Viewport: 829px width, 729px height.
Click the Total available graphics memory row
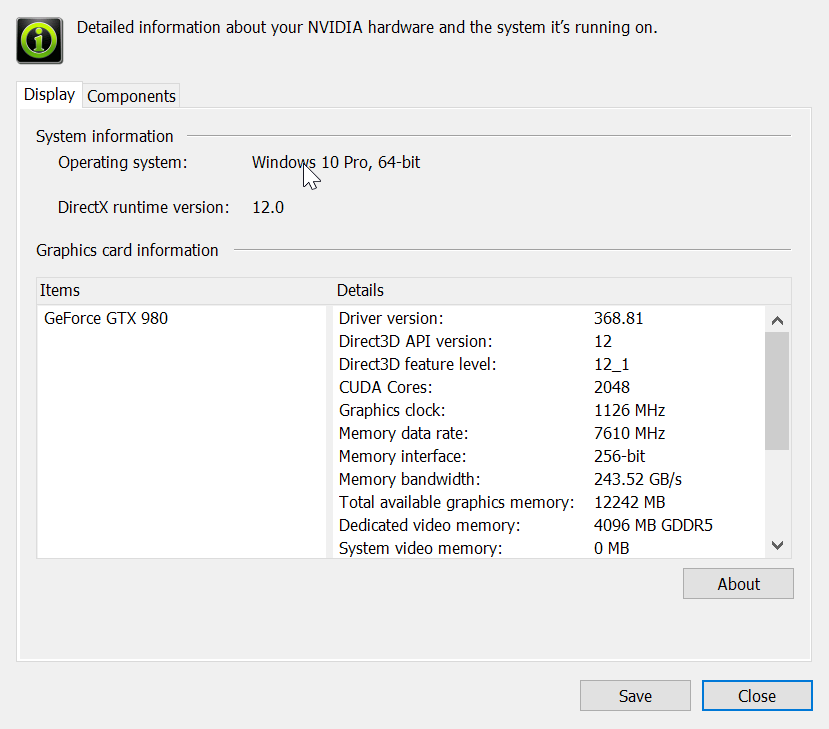point(550,502)
